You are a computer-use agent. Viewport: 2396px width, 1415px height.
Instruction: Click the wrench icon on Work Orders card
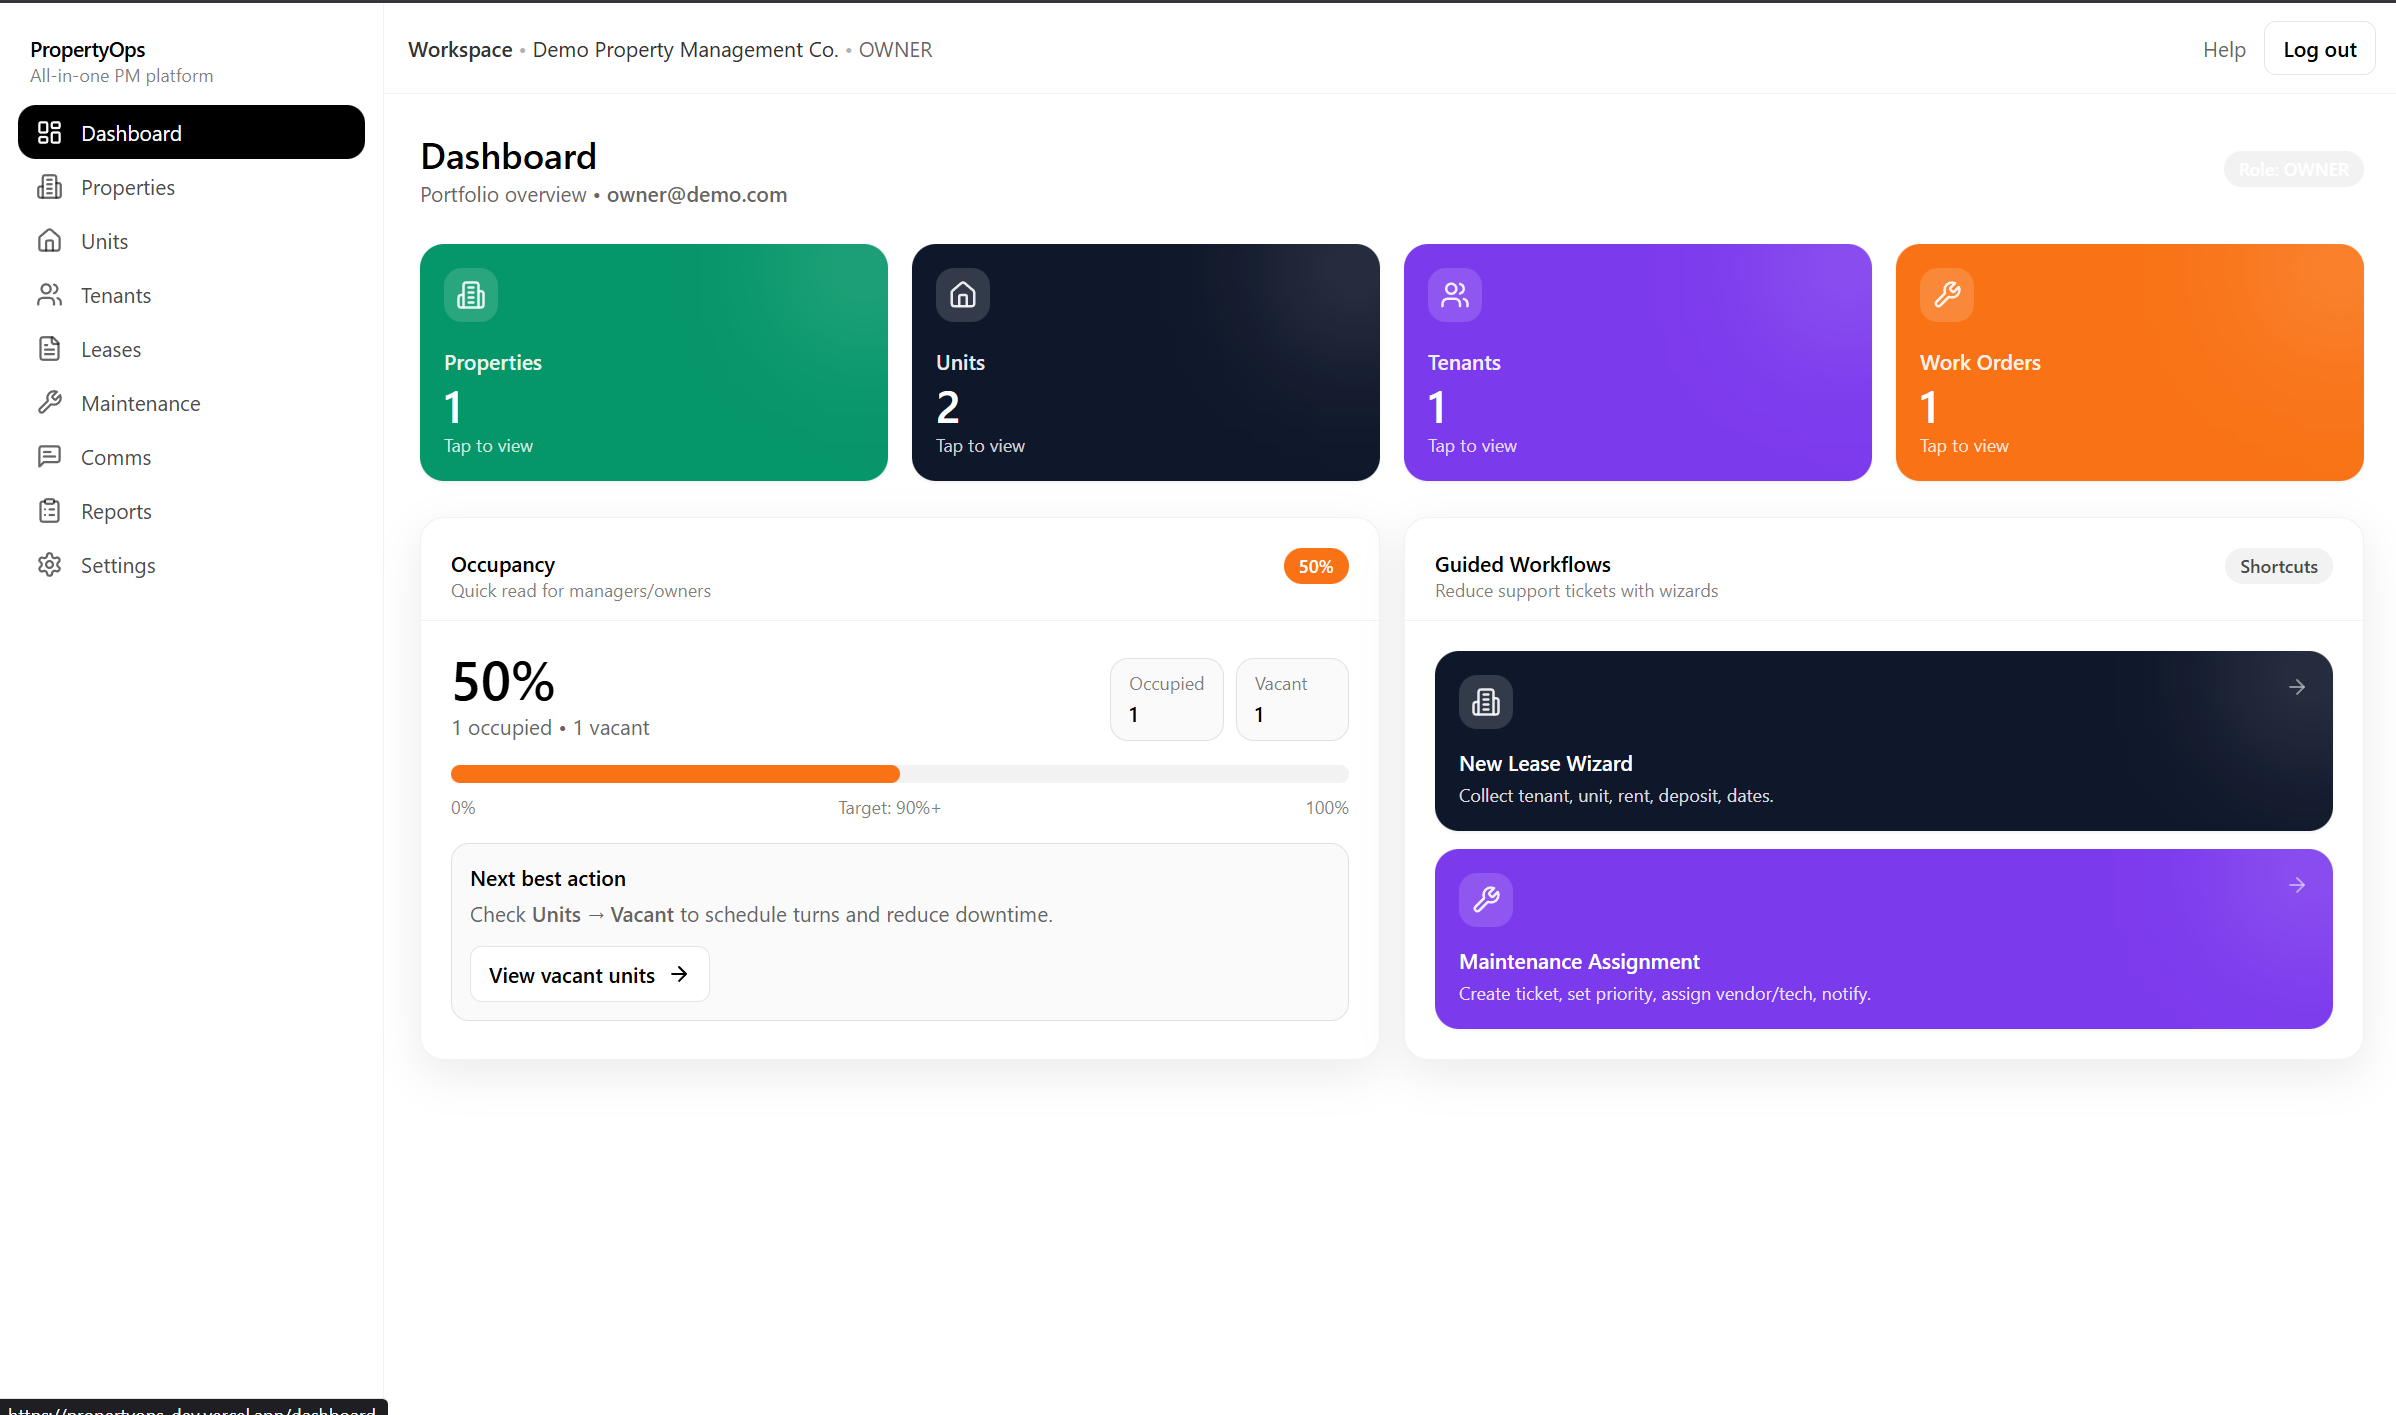[1946, 295]
